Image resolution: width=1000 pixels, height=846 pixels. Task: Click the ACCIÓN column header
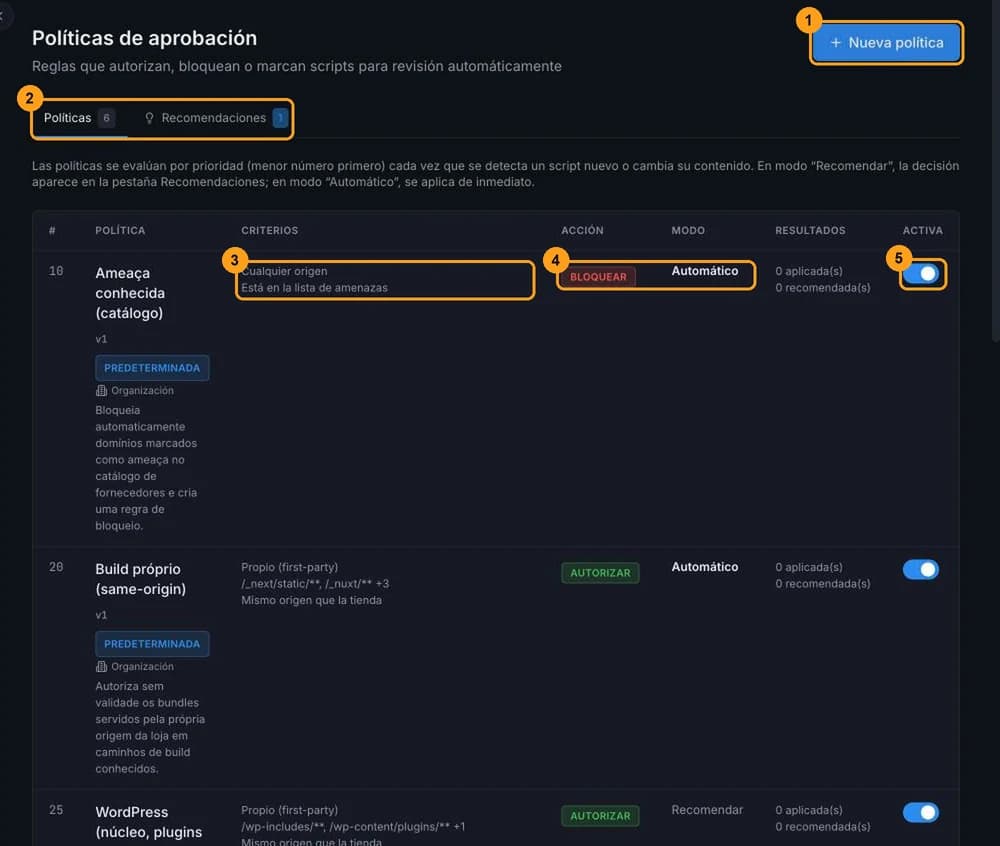582,230
